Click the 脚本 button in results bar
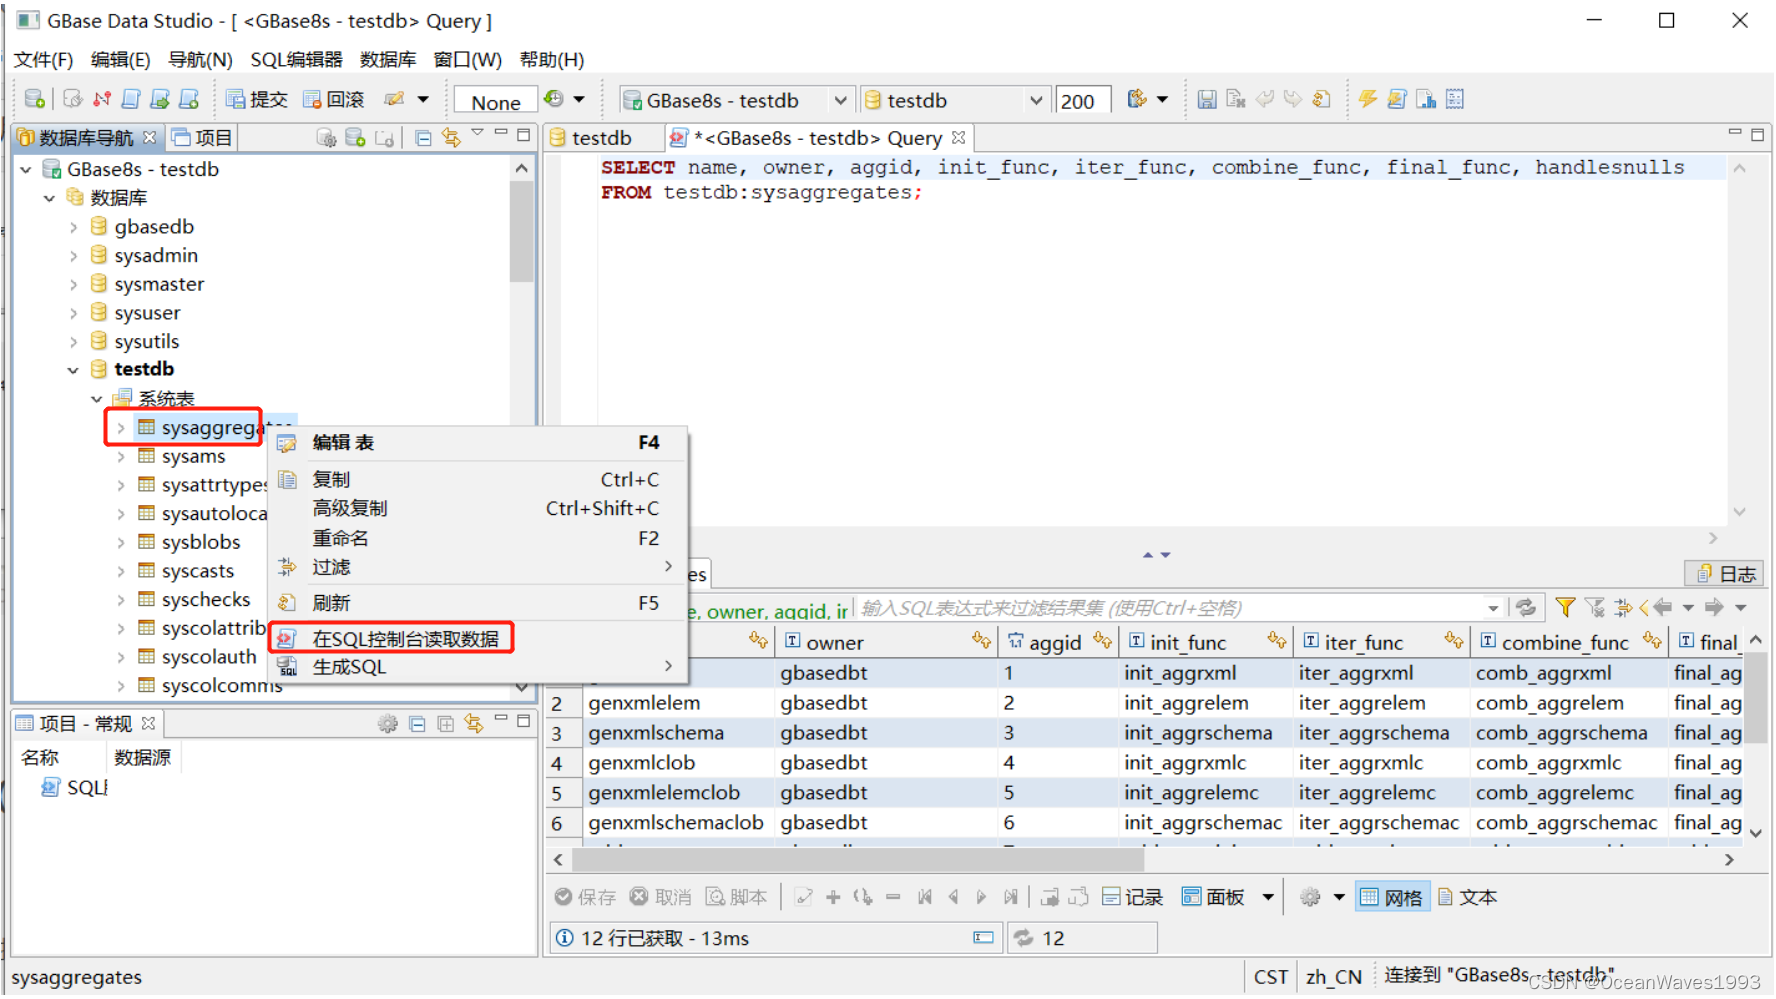Screen dimensions: 1776x999 [x=736, y=897]
